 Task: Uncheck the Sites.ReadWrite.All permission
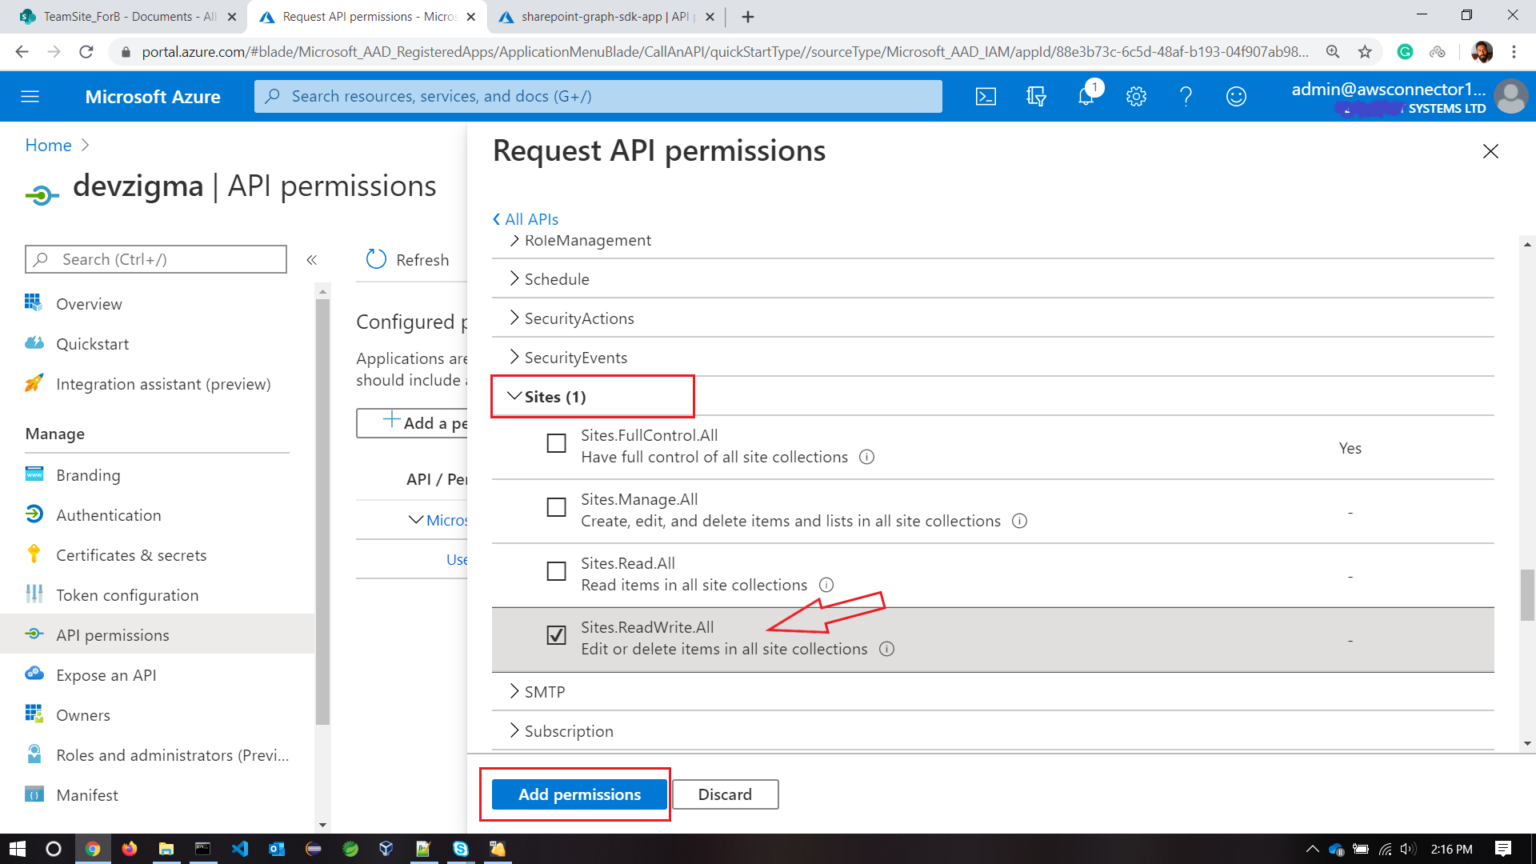pyautogui.click(x=556, y=635)
